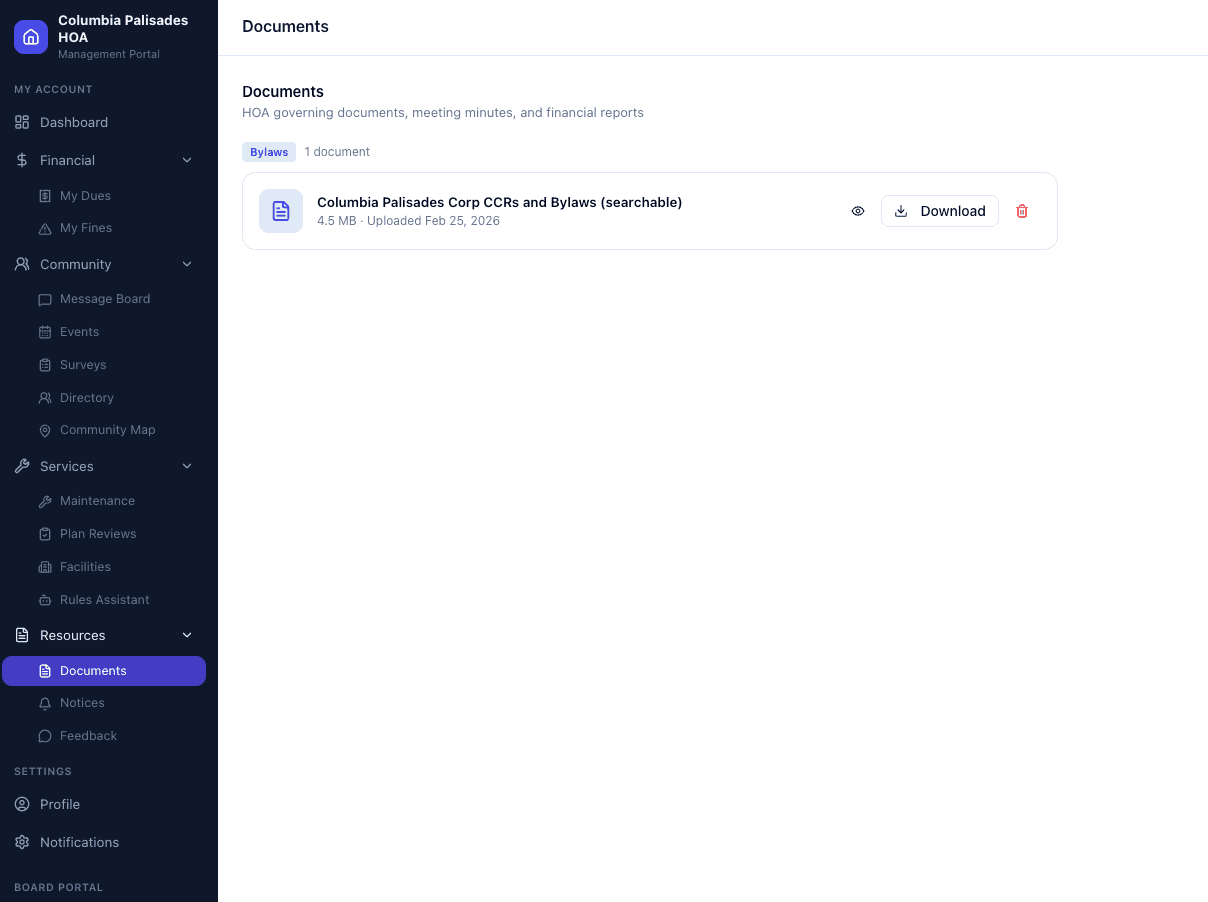
Task: Collapse the Resources section chevron
Action: 187,635
